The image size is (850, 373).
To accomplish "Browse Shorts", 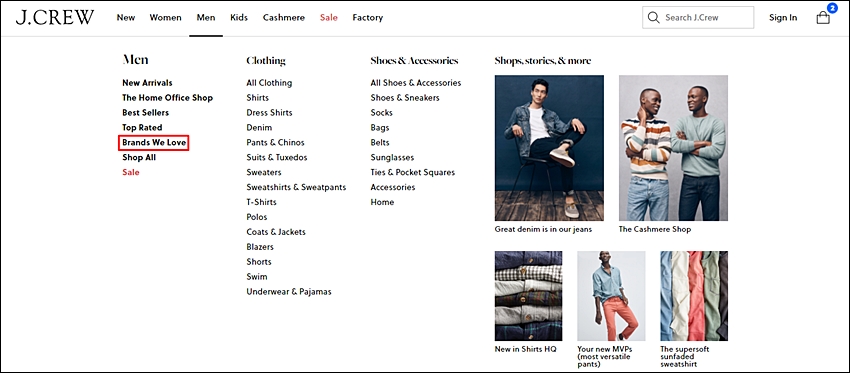I will 259,262.
